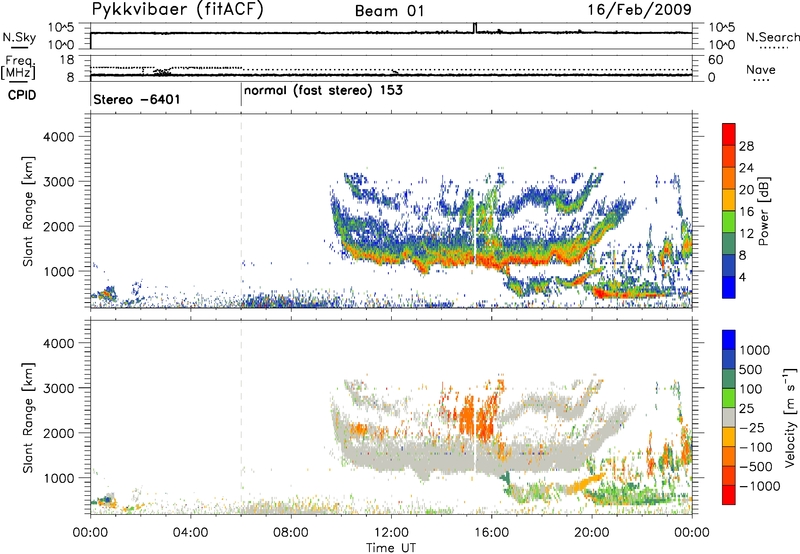
Task: Click the "16:00" time axis tick
Action: click(491, 533)
